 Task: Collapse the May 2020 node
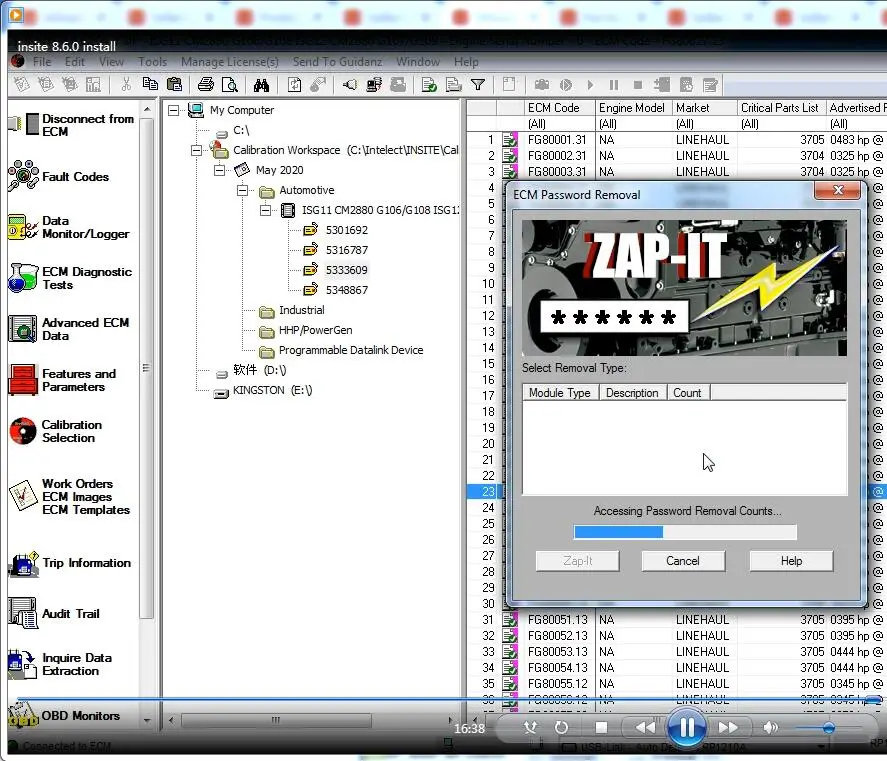coord(219,170)
